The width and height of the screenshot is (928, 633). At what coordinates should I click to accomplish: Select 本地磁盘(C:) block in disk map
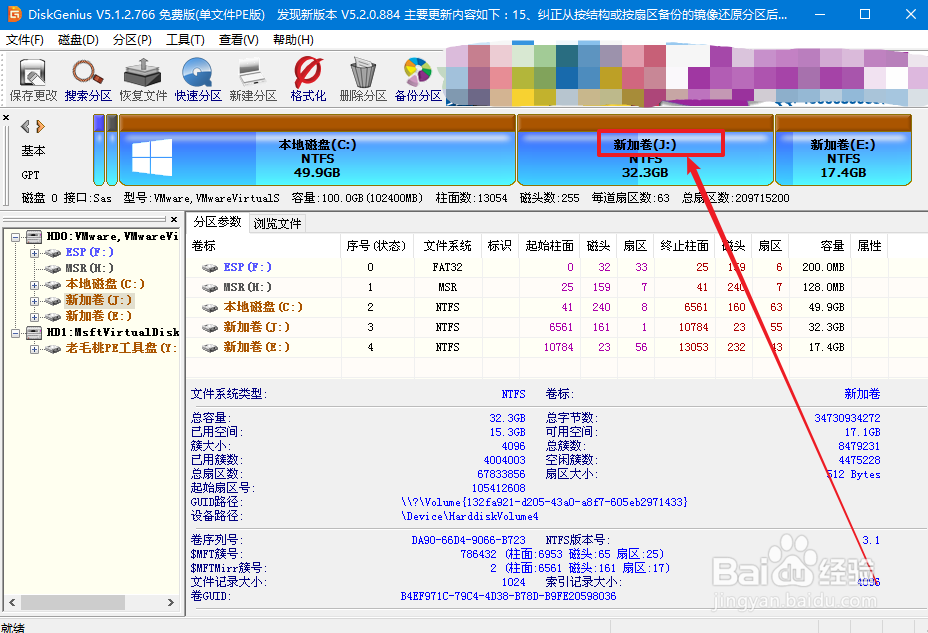pyautogui.click(x=317, y=150)
